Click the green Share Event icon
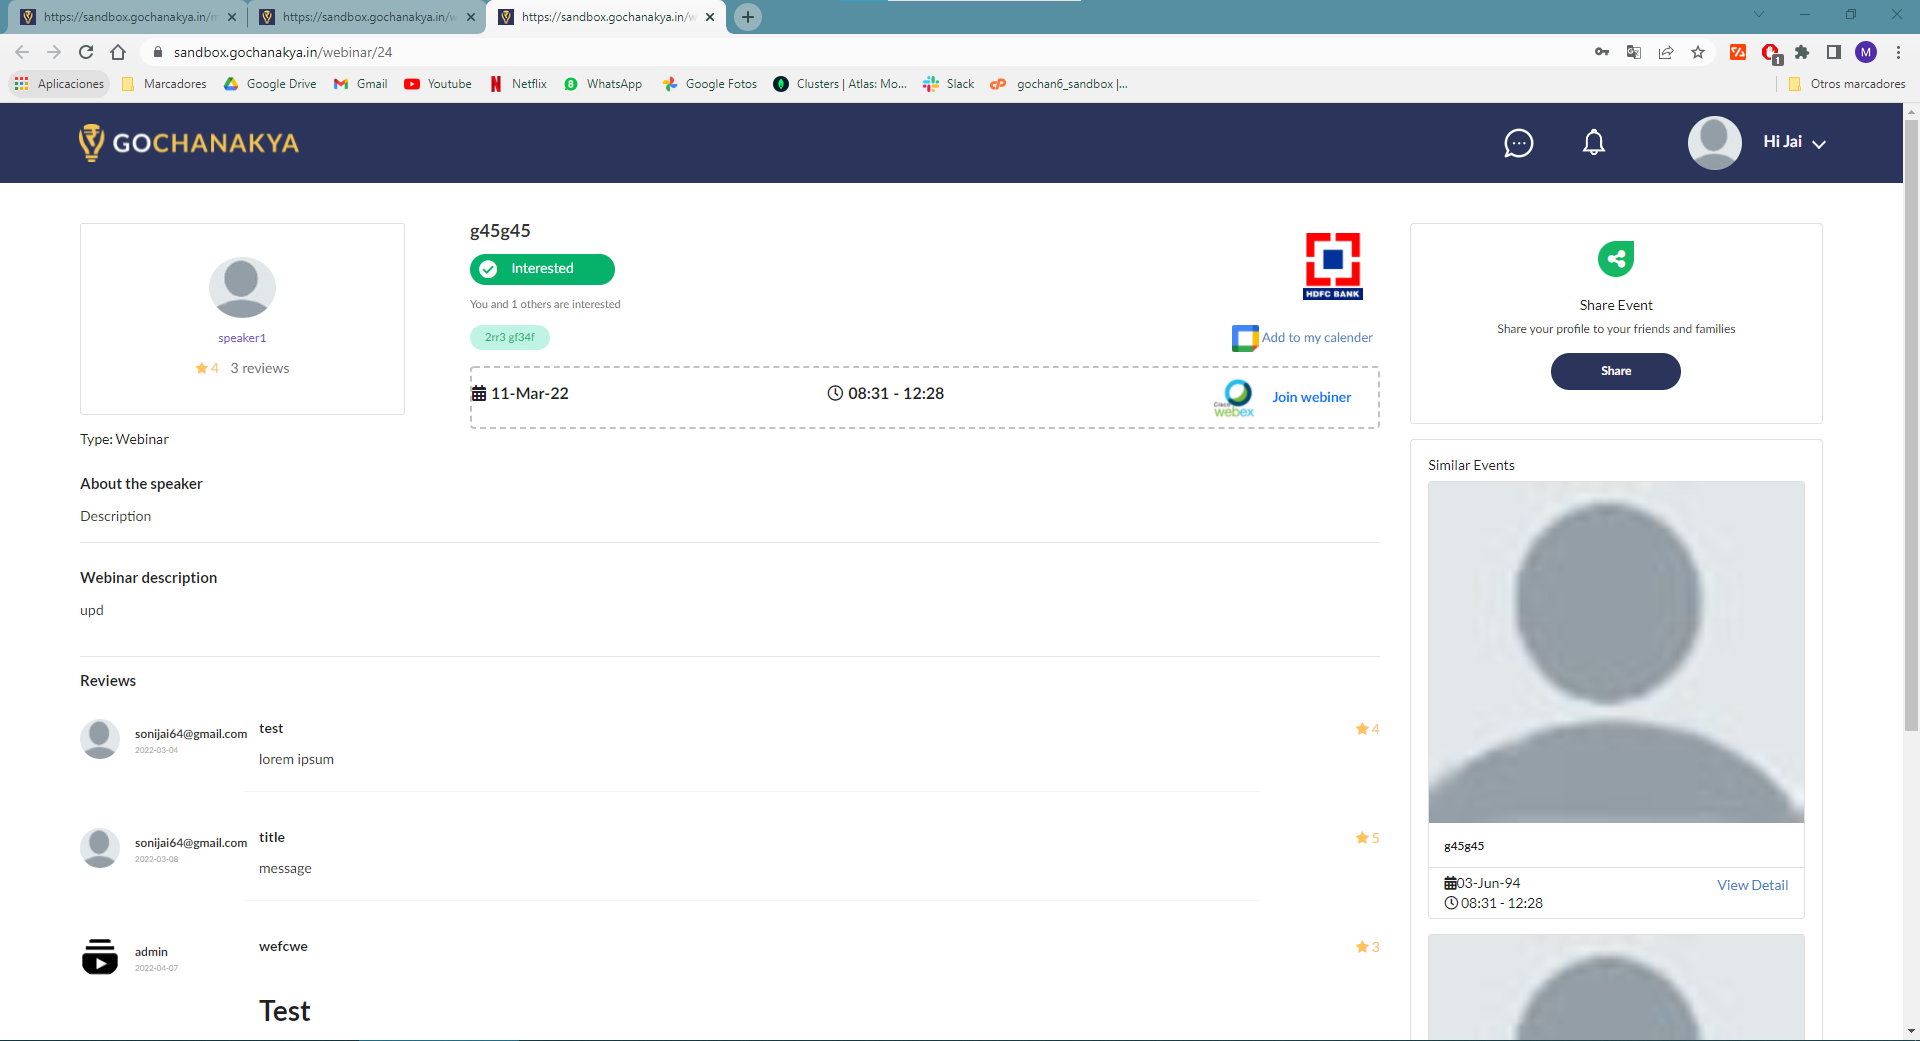 pos(1616,259)
